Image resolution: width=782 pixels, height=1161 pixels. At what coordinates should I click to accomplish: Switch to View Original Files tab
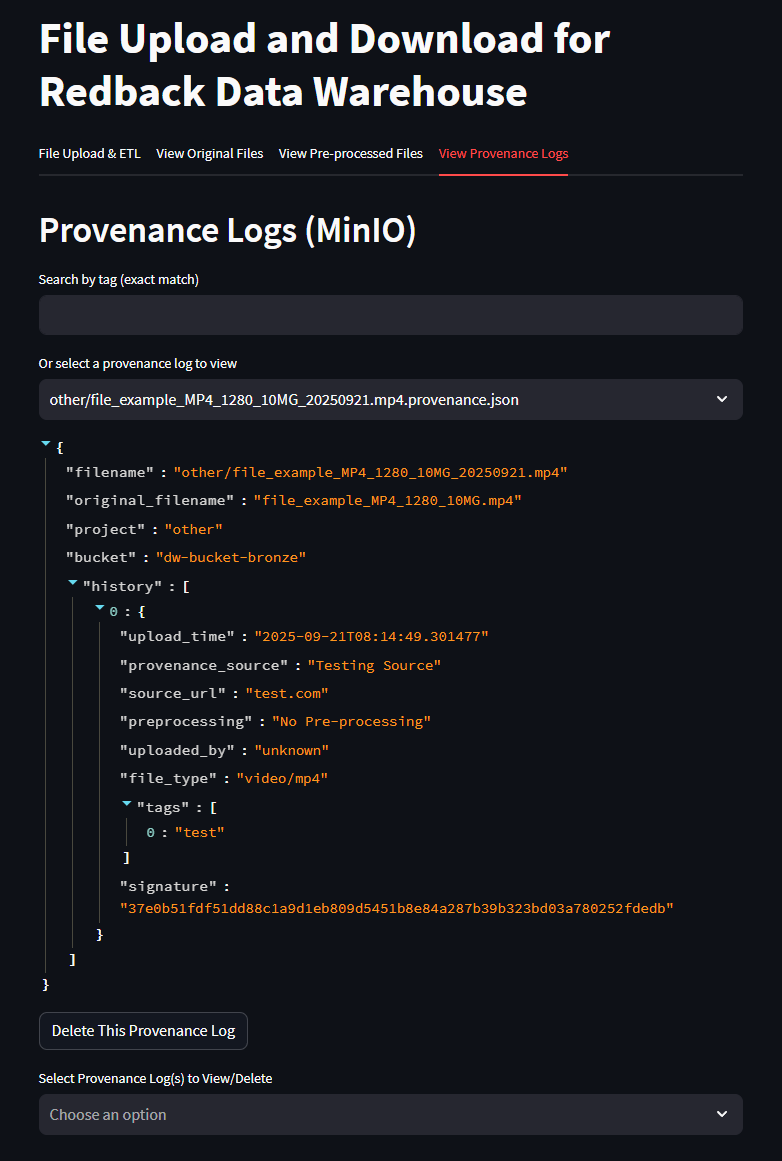pyautogui.click(x=210, y=153)
